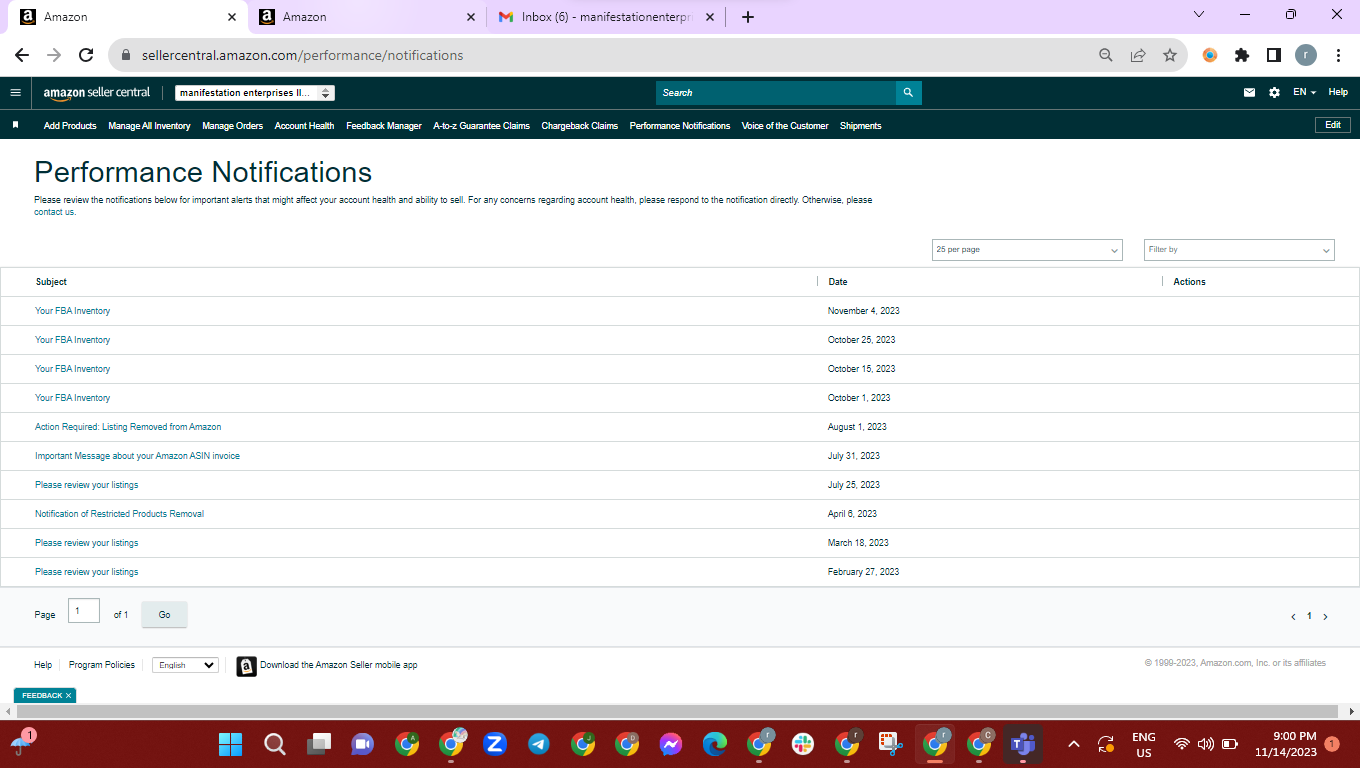The image size is (1360, 768).
Task: Click the Amazon Seller Central logo
Action: (97, 92)
